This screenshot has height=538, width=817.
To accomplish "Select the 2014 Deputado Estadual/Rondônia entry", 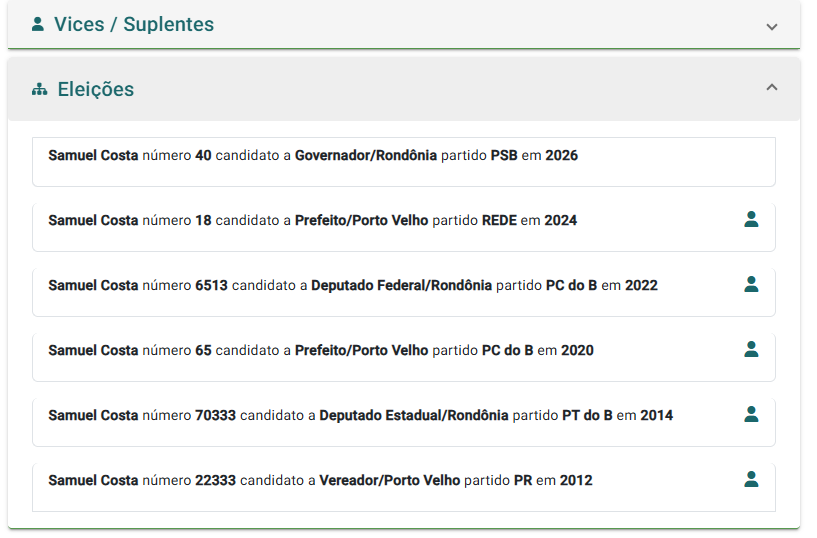I will [404, 422].
